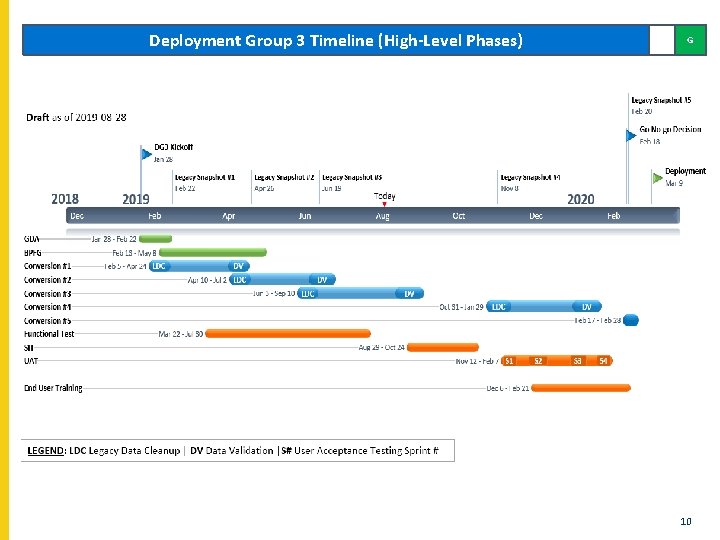Select the green GDW task bar
The image size is (720, 540).
pos(156,239)
